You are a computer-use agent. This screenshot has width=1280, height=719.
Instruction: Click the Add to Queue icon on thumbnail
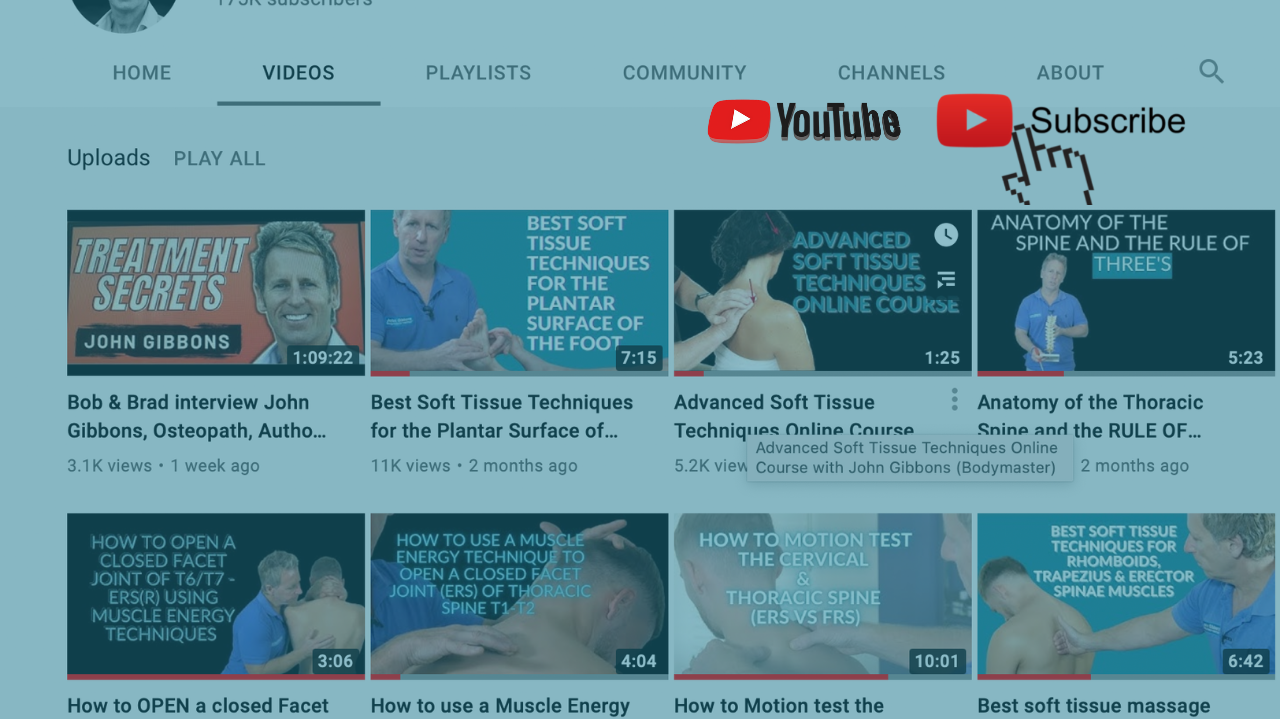click(x=946, y=280)
